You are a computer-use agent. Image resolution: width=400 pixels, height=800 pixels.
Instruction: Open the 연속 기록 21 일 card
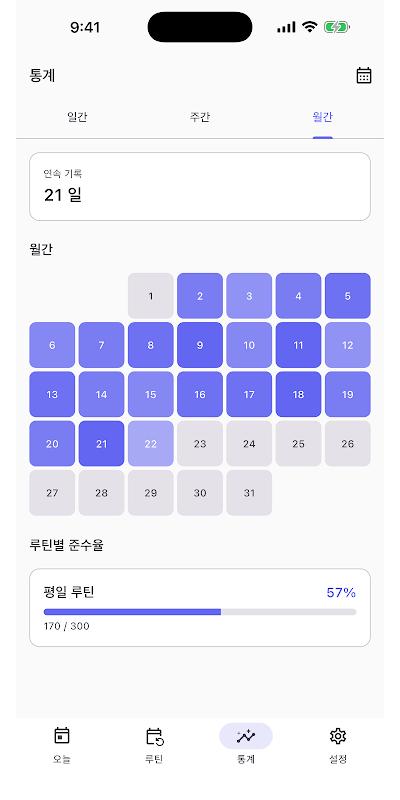pyautogui.click(x=200, y=187)
